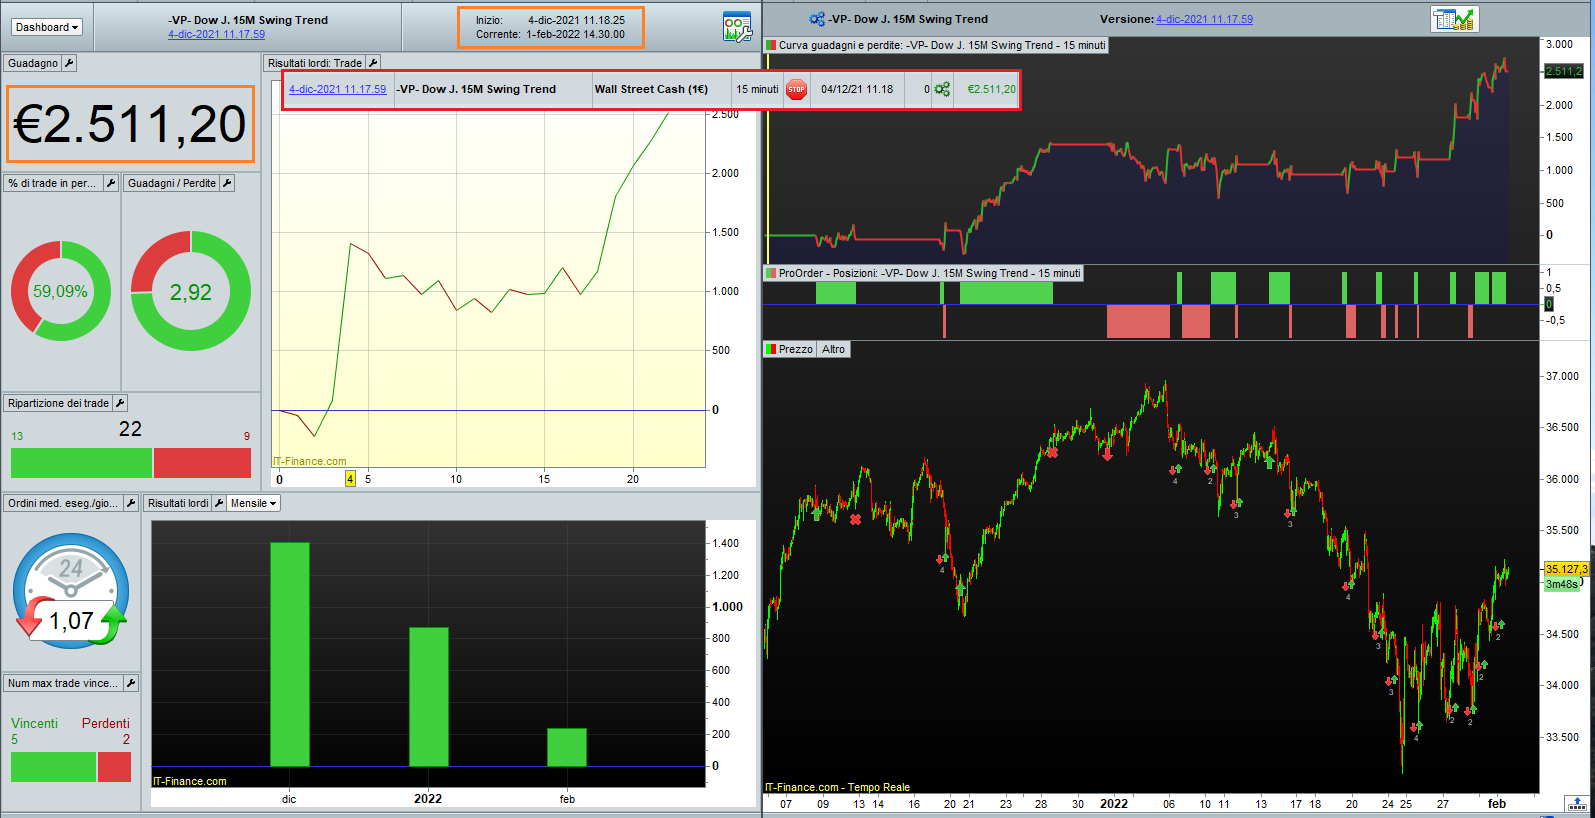Click the '% di trade in per...' label
This screenshot has height=818, width=1595.
coord(52,183)
